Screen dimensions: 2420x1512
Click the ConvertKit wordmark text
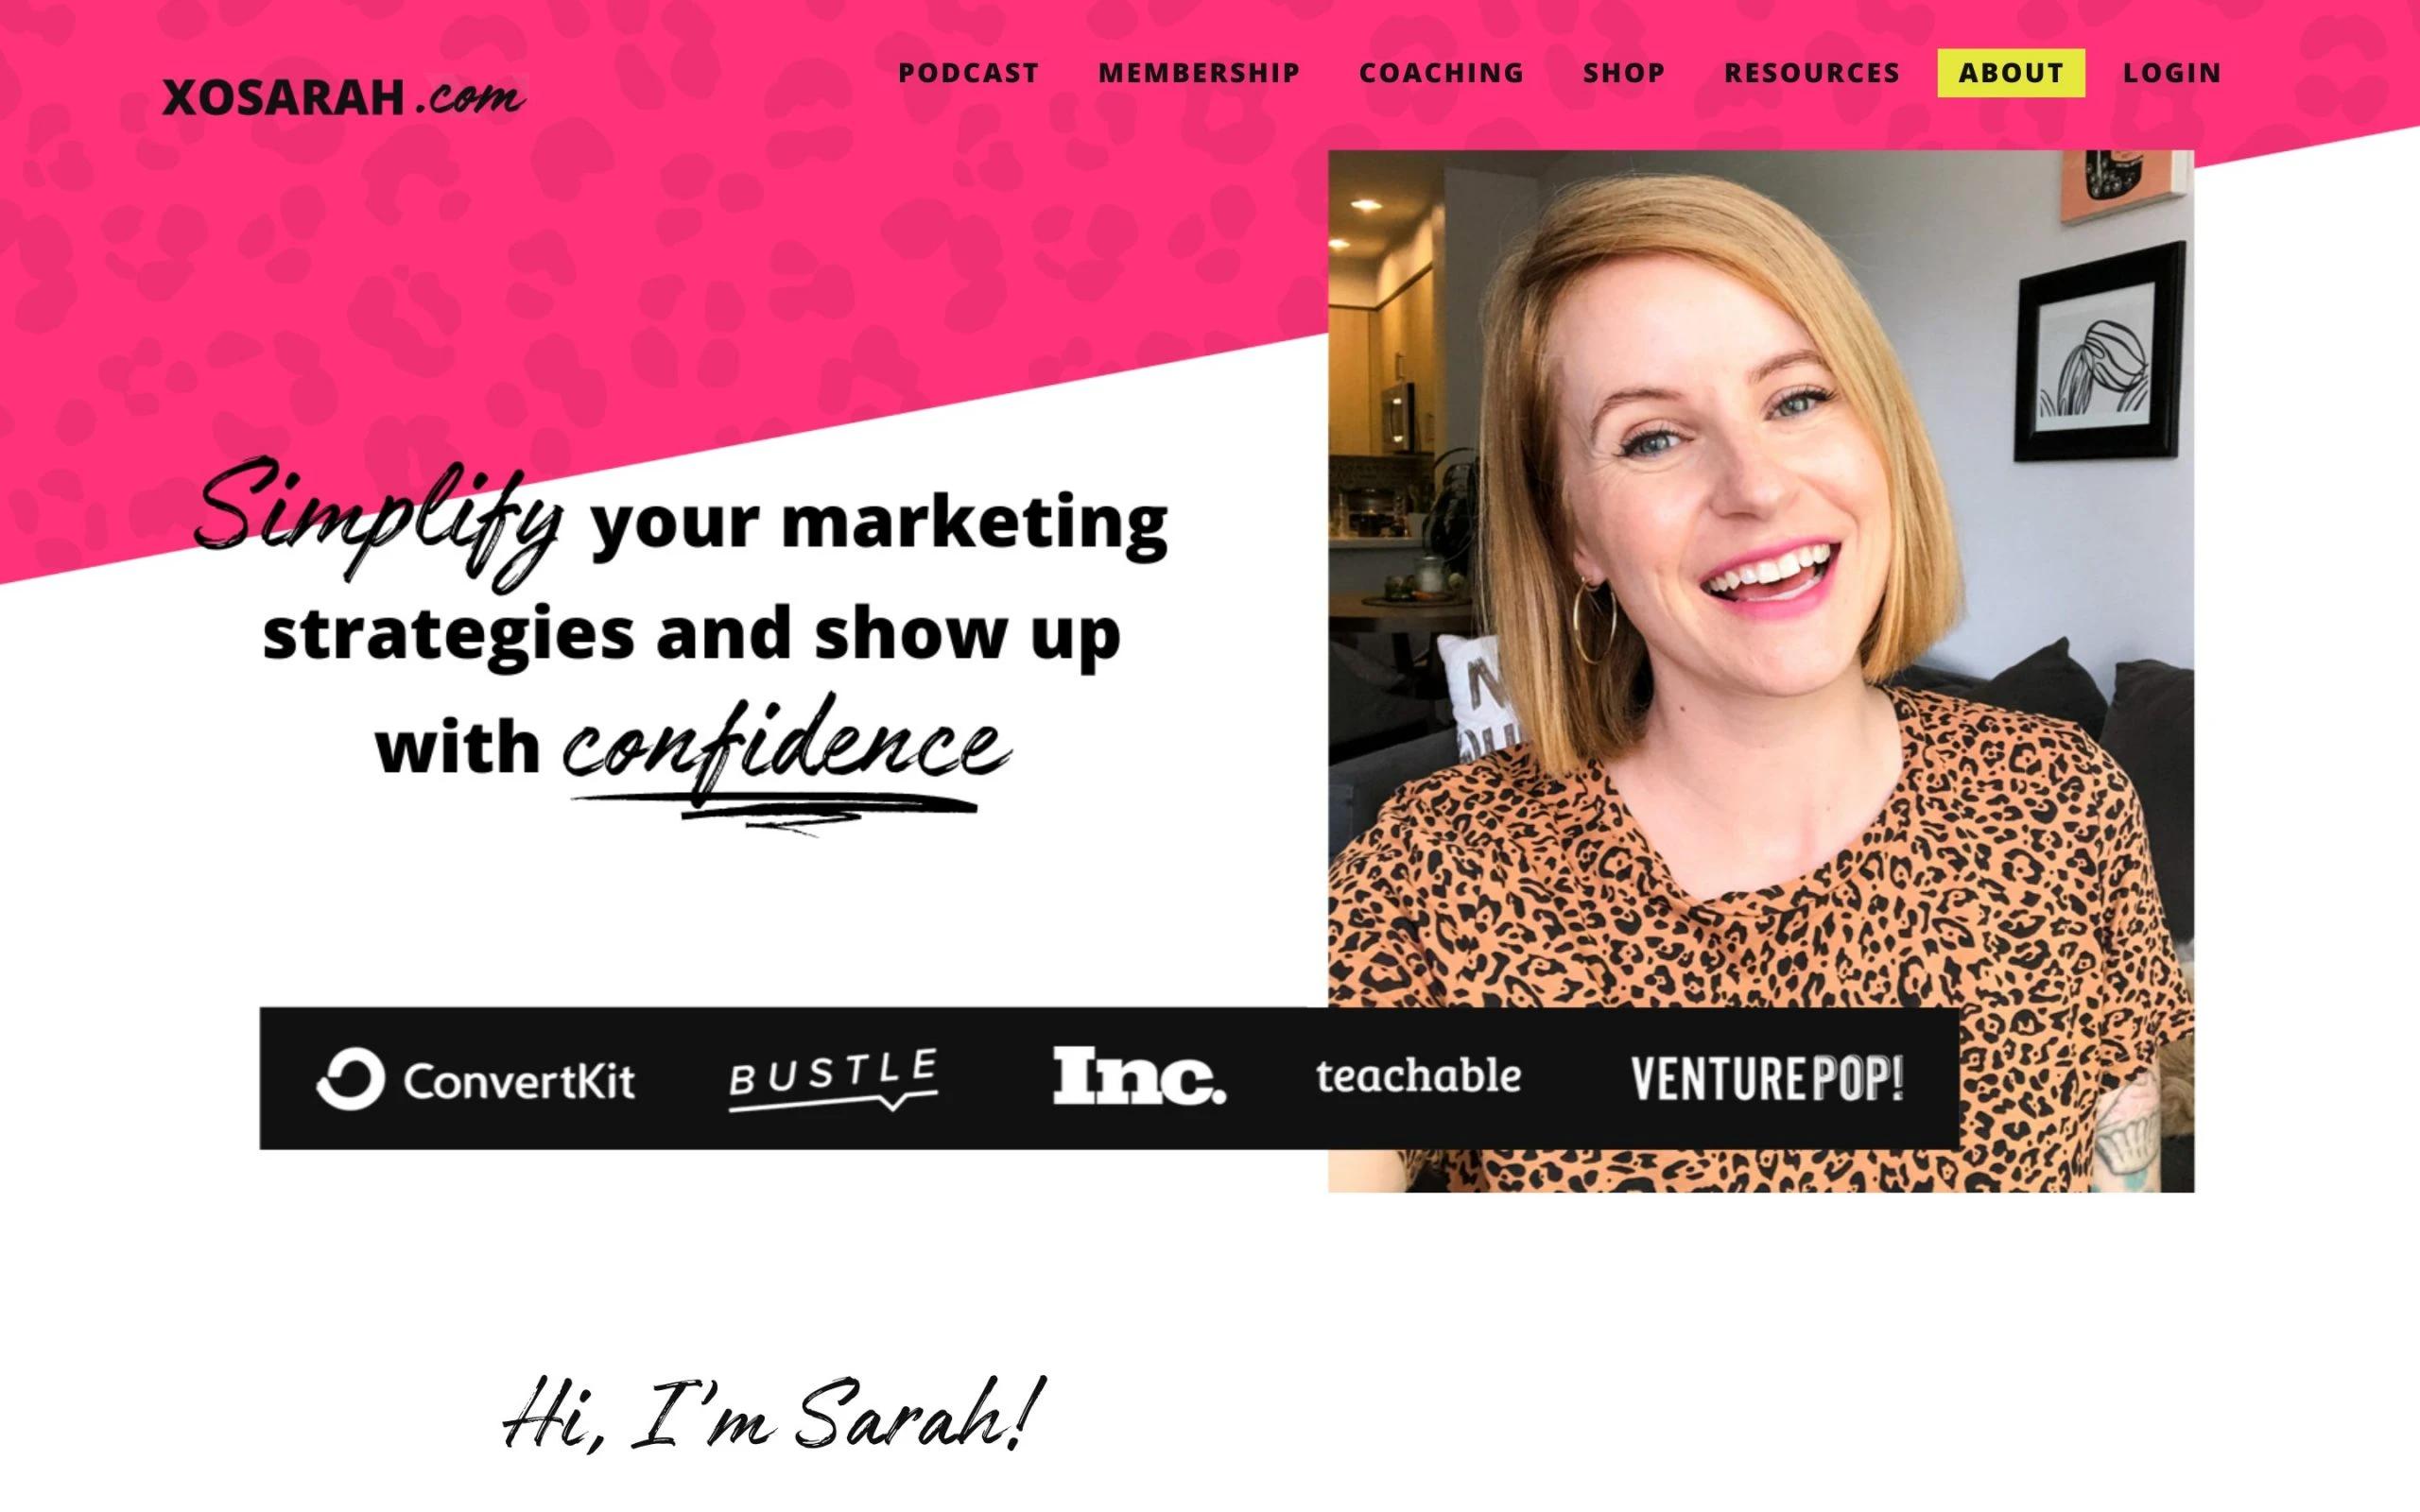518,1081
